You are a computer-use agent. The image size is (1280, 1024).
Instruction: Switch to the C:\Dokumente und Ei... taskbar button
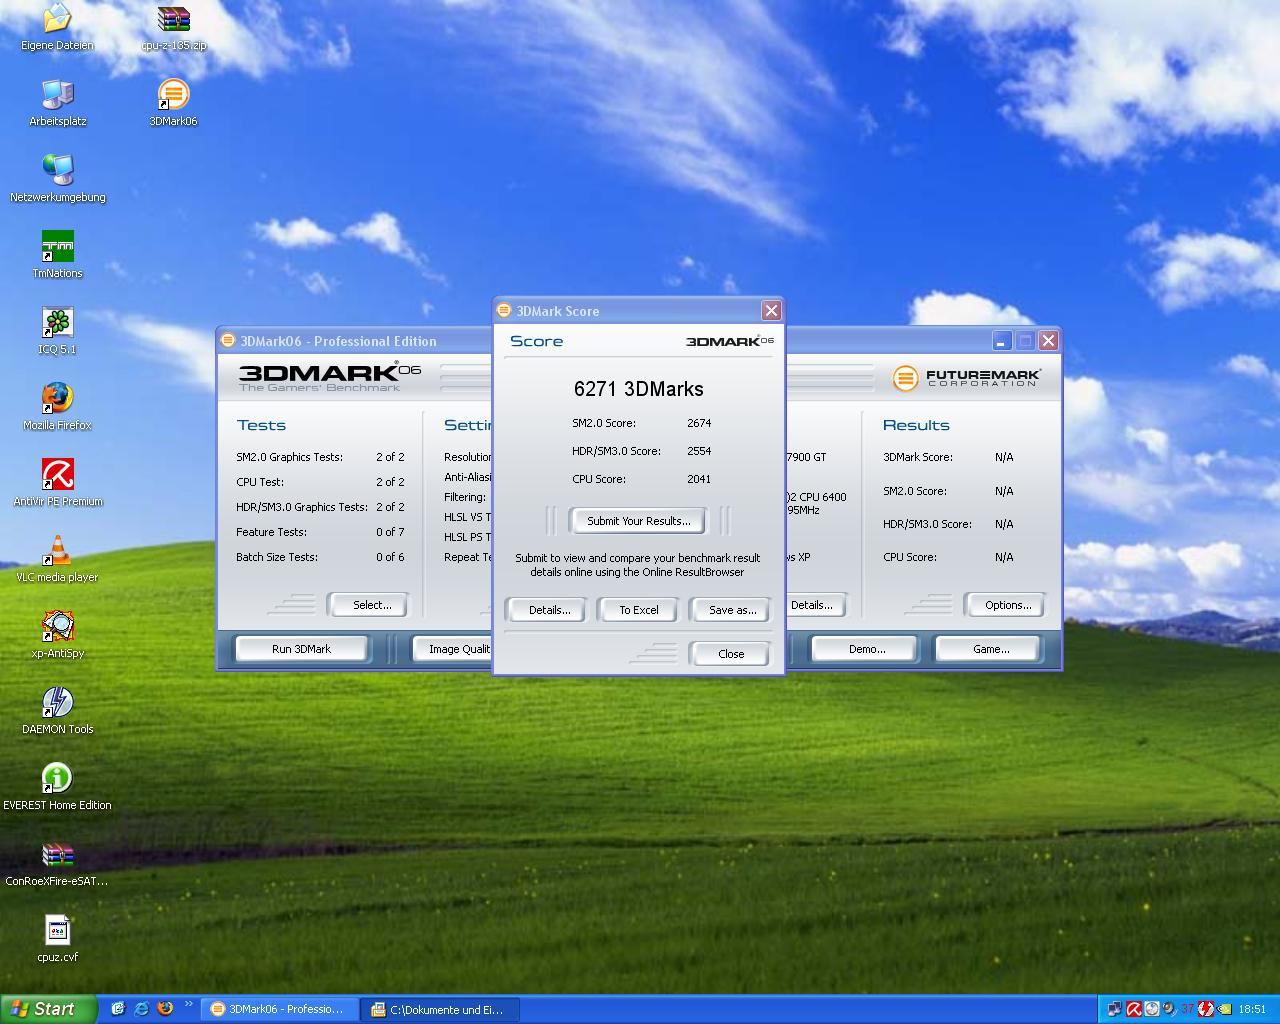(441, 1010)
